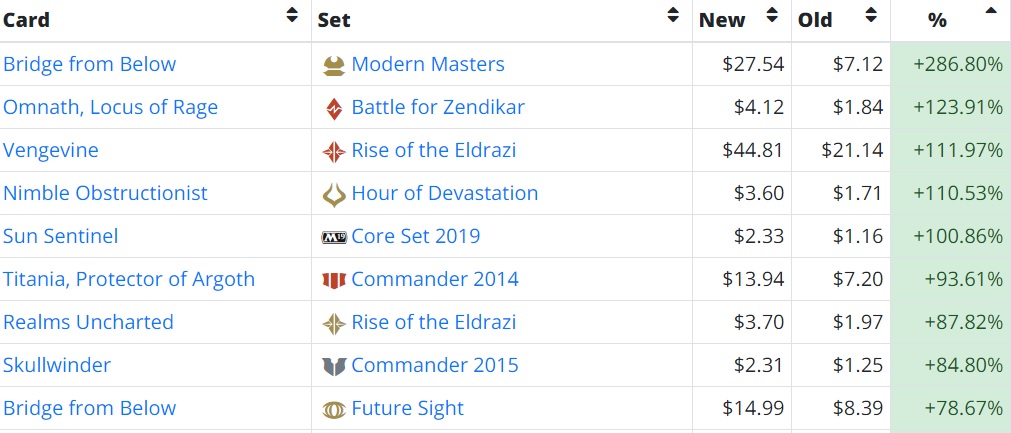Image resolution: width=1011 pixels, height=433 pixels.
Task: Open Omnath, Locus of Rage card page
Action: [110, 107]
